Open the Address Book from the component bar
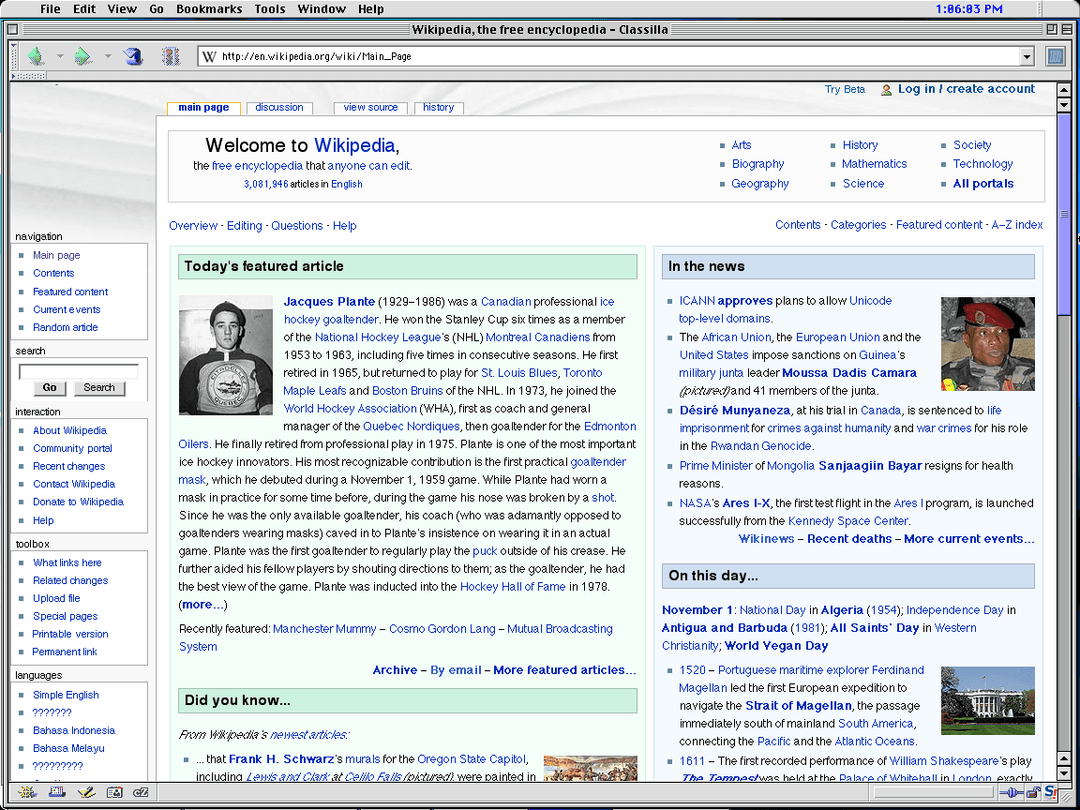 113,792
